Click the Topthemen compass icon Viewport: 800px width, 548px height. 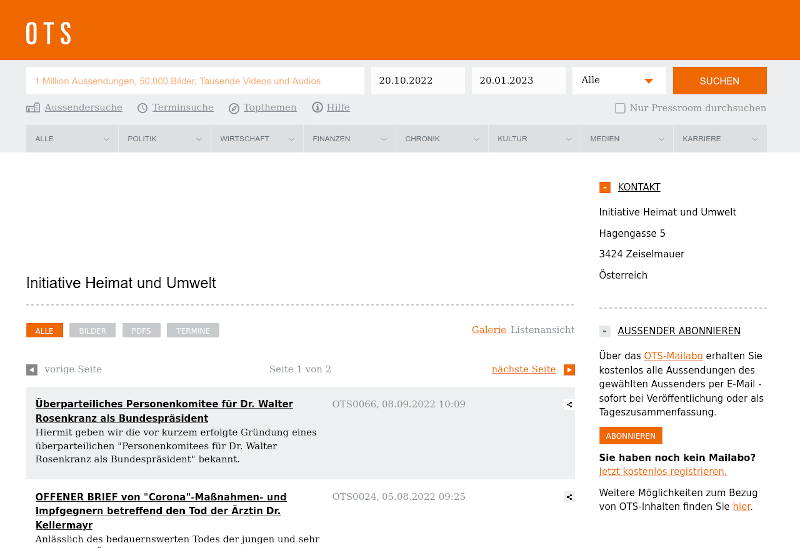[x=234, y=108]
